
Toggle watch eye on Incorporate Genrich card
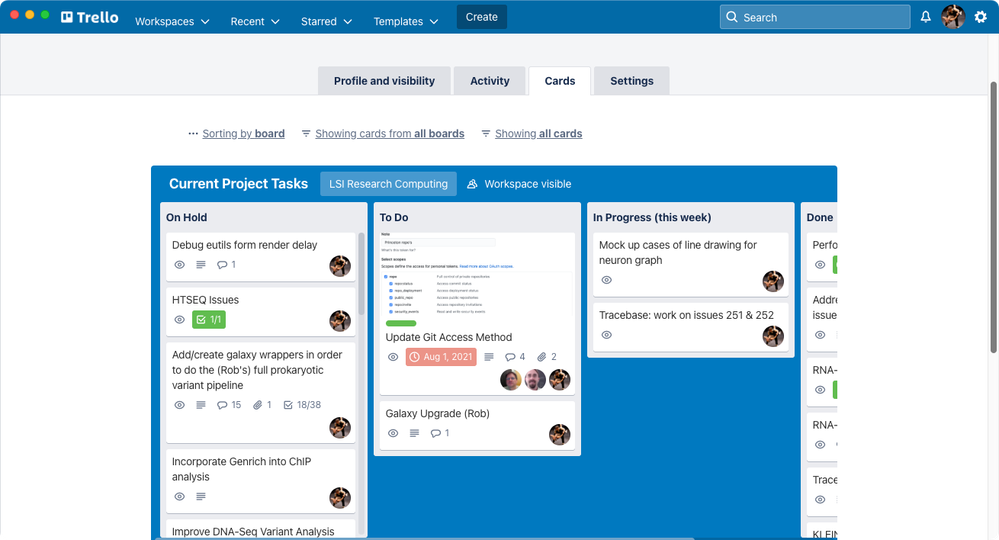point(180,496)
